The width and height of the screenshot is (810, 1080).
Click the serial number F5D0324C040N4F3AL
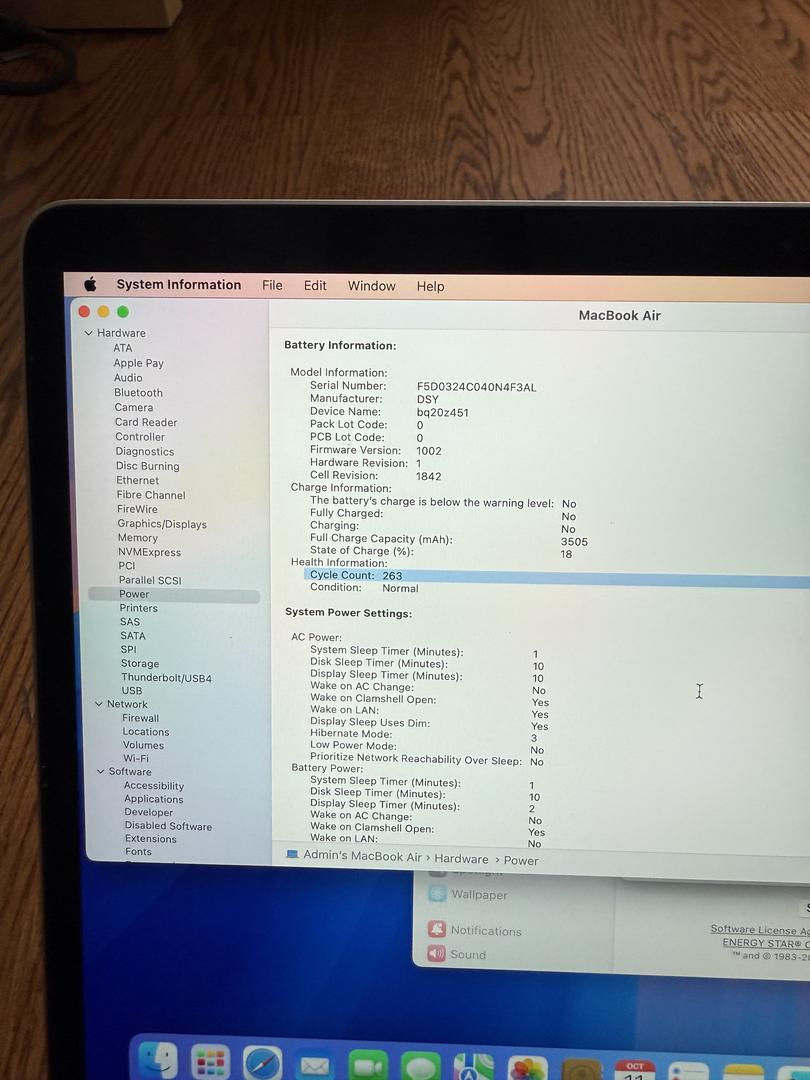click(476, 387)
